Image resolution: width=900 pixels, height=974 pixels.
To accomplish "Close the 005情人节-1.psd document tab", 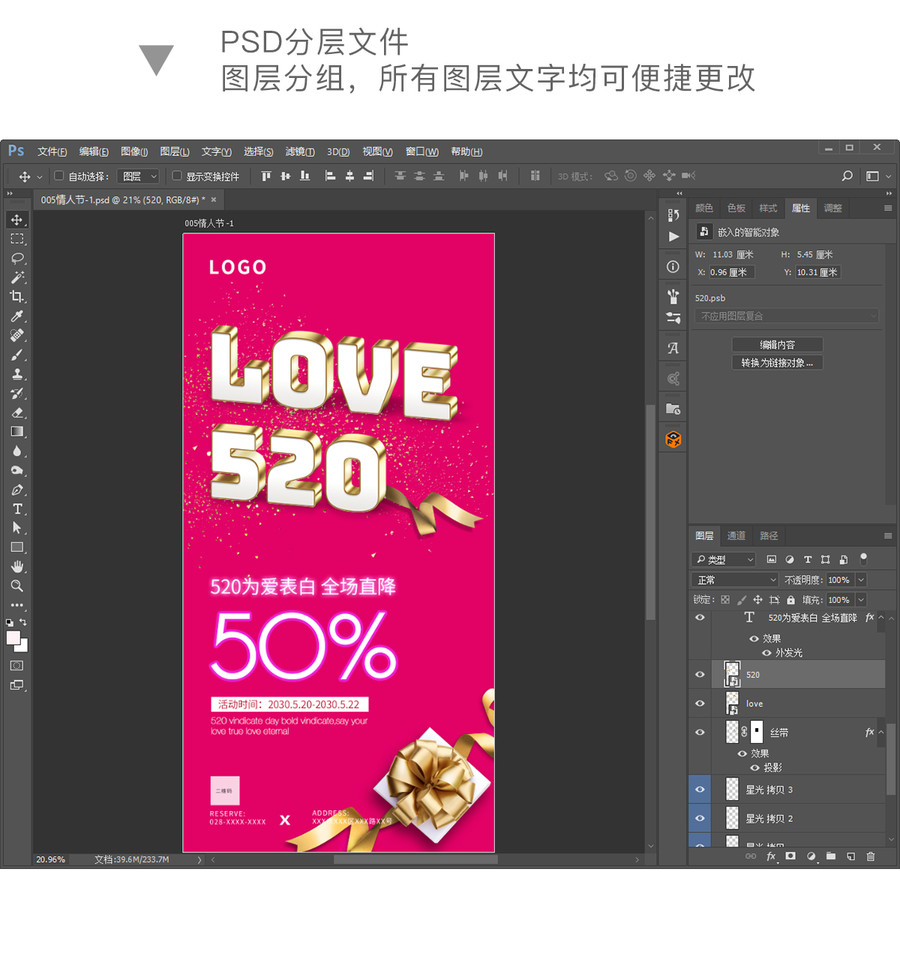I will (214, 199).
